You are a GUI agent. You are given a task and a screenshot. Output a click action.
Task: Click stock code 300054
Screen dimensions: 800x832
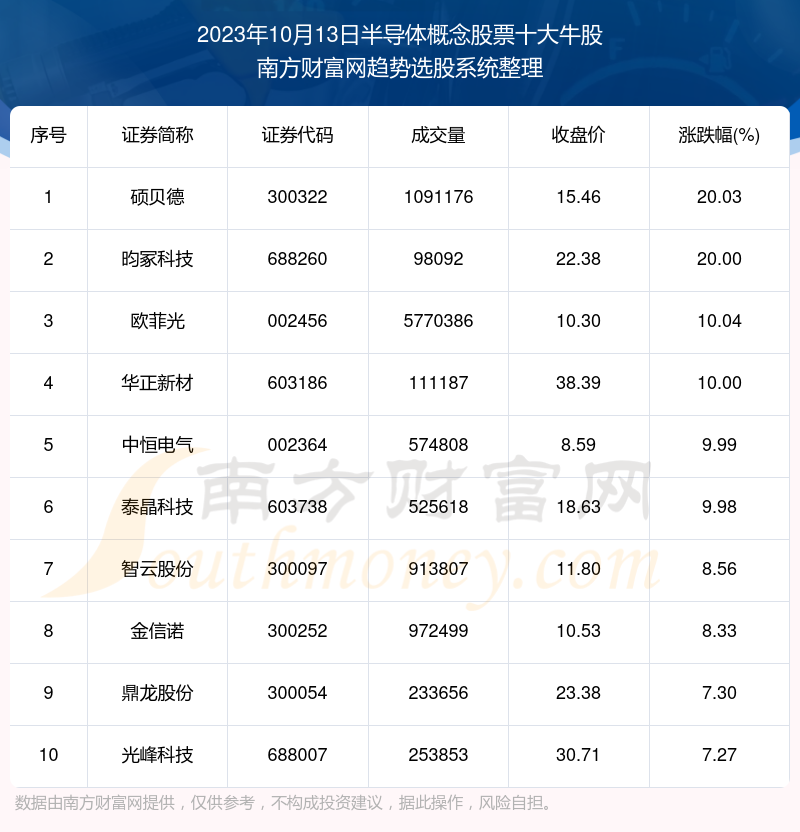pyautogui.click(x=298, y=693)
